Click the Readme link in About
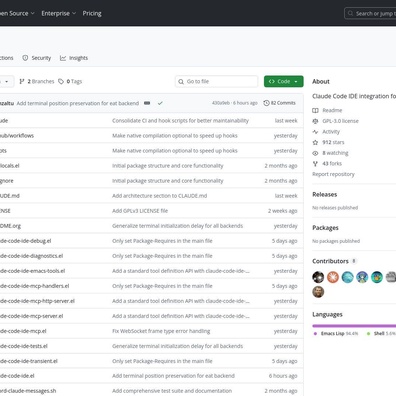396x396 pixels. point(332,110)
